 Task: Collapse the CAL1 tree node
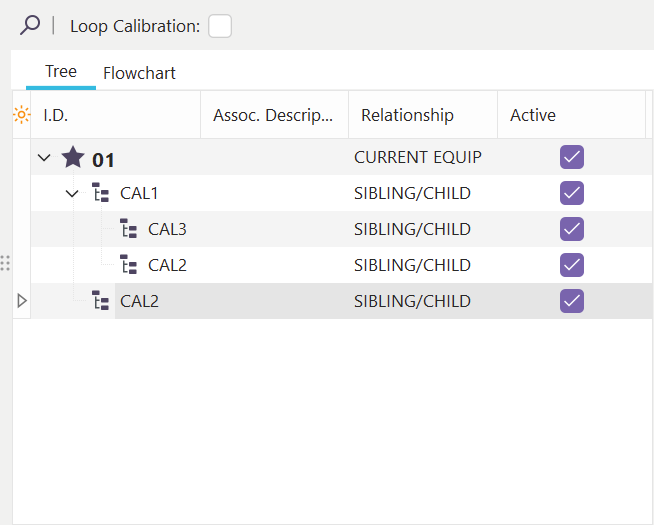(72, 193)
